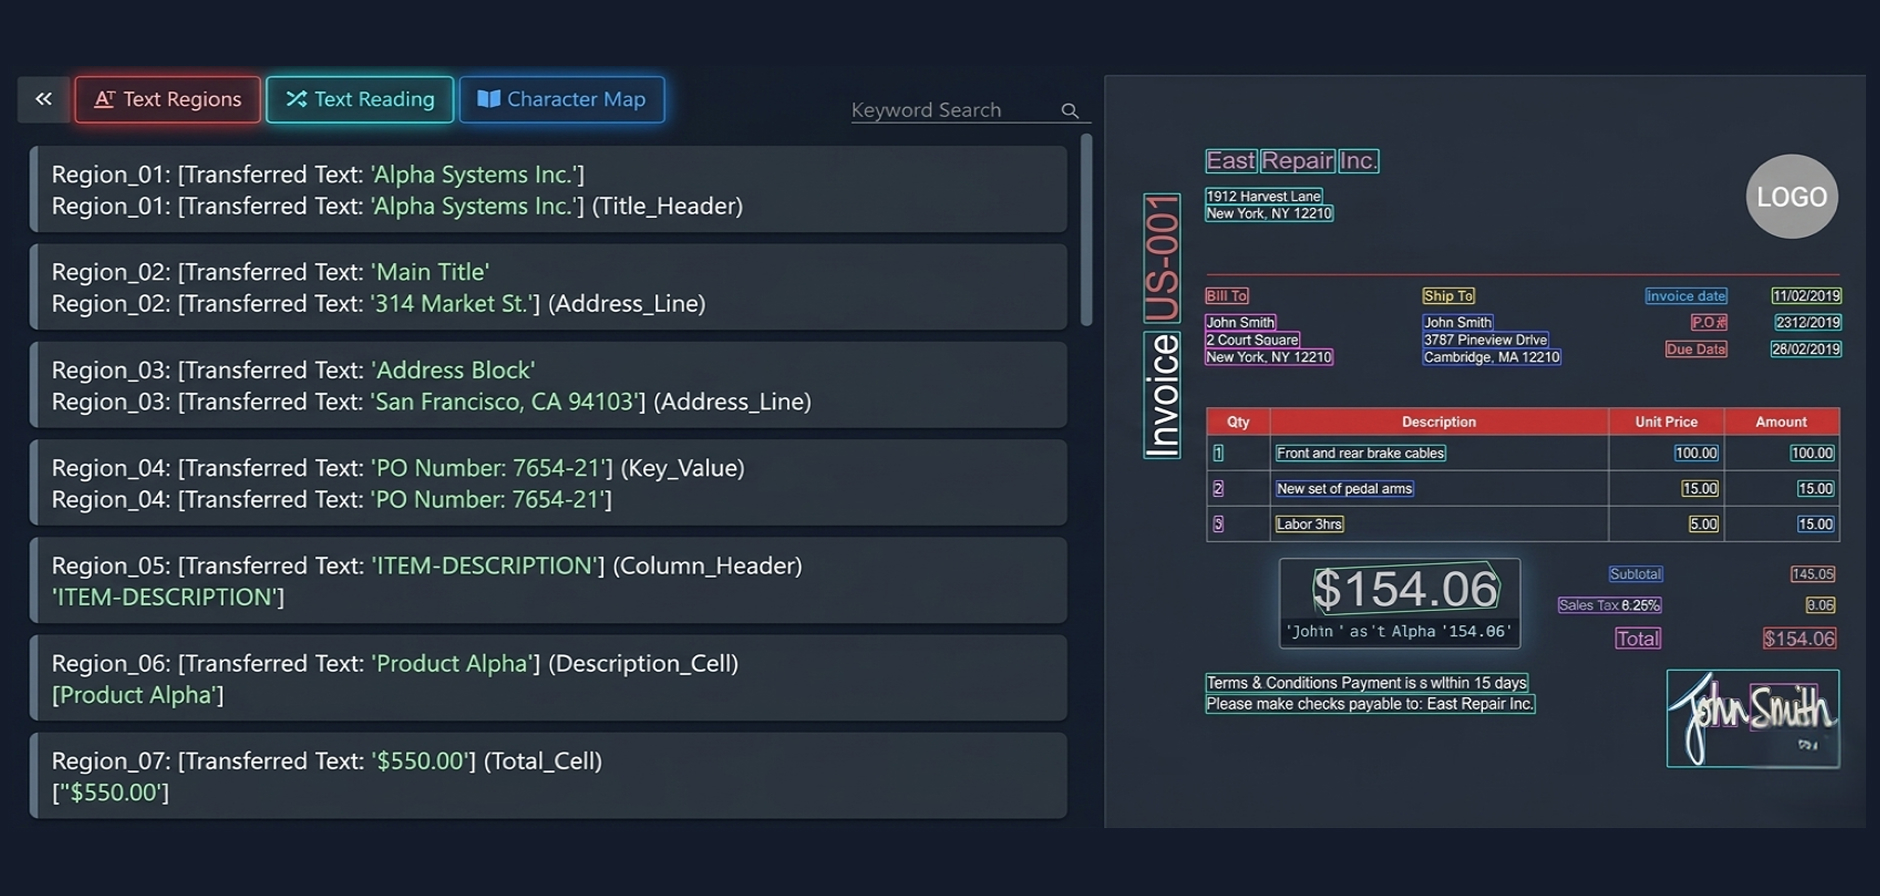1880x896 pixels.
Task: Open the Text Regions tab
Action: click(168, 99)
